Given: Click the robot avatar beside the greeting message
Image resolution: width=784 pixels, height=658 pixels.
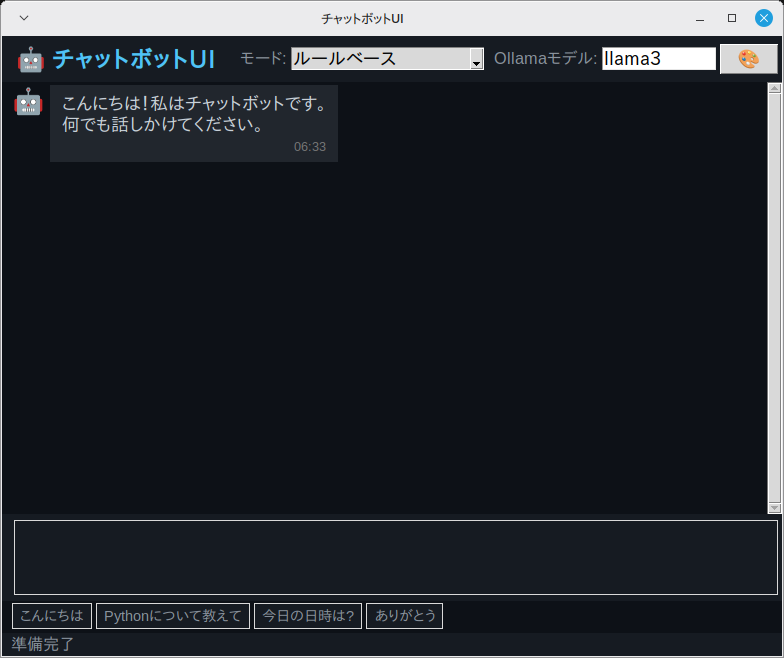Looking at the screenshot, I should 28,102.
